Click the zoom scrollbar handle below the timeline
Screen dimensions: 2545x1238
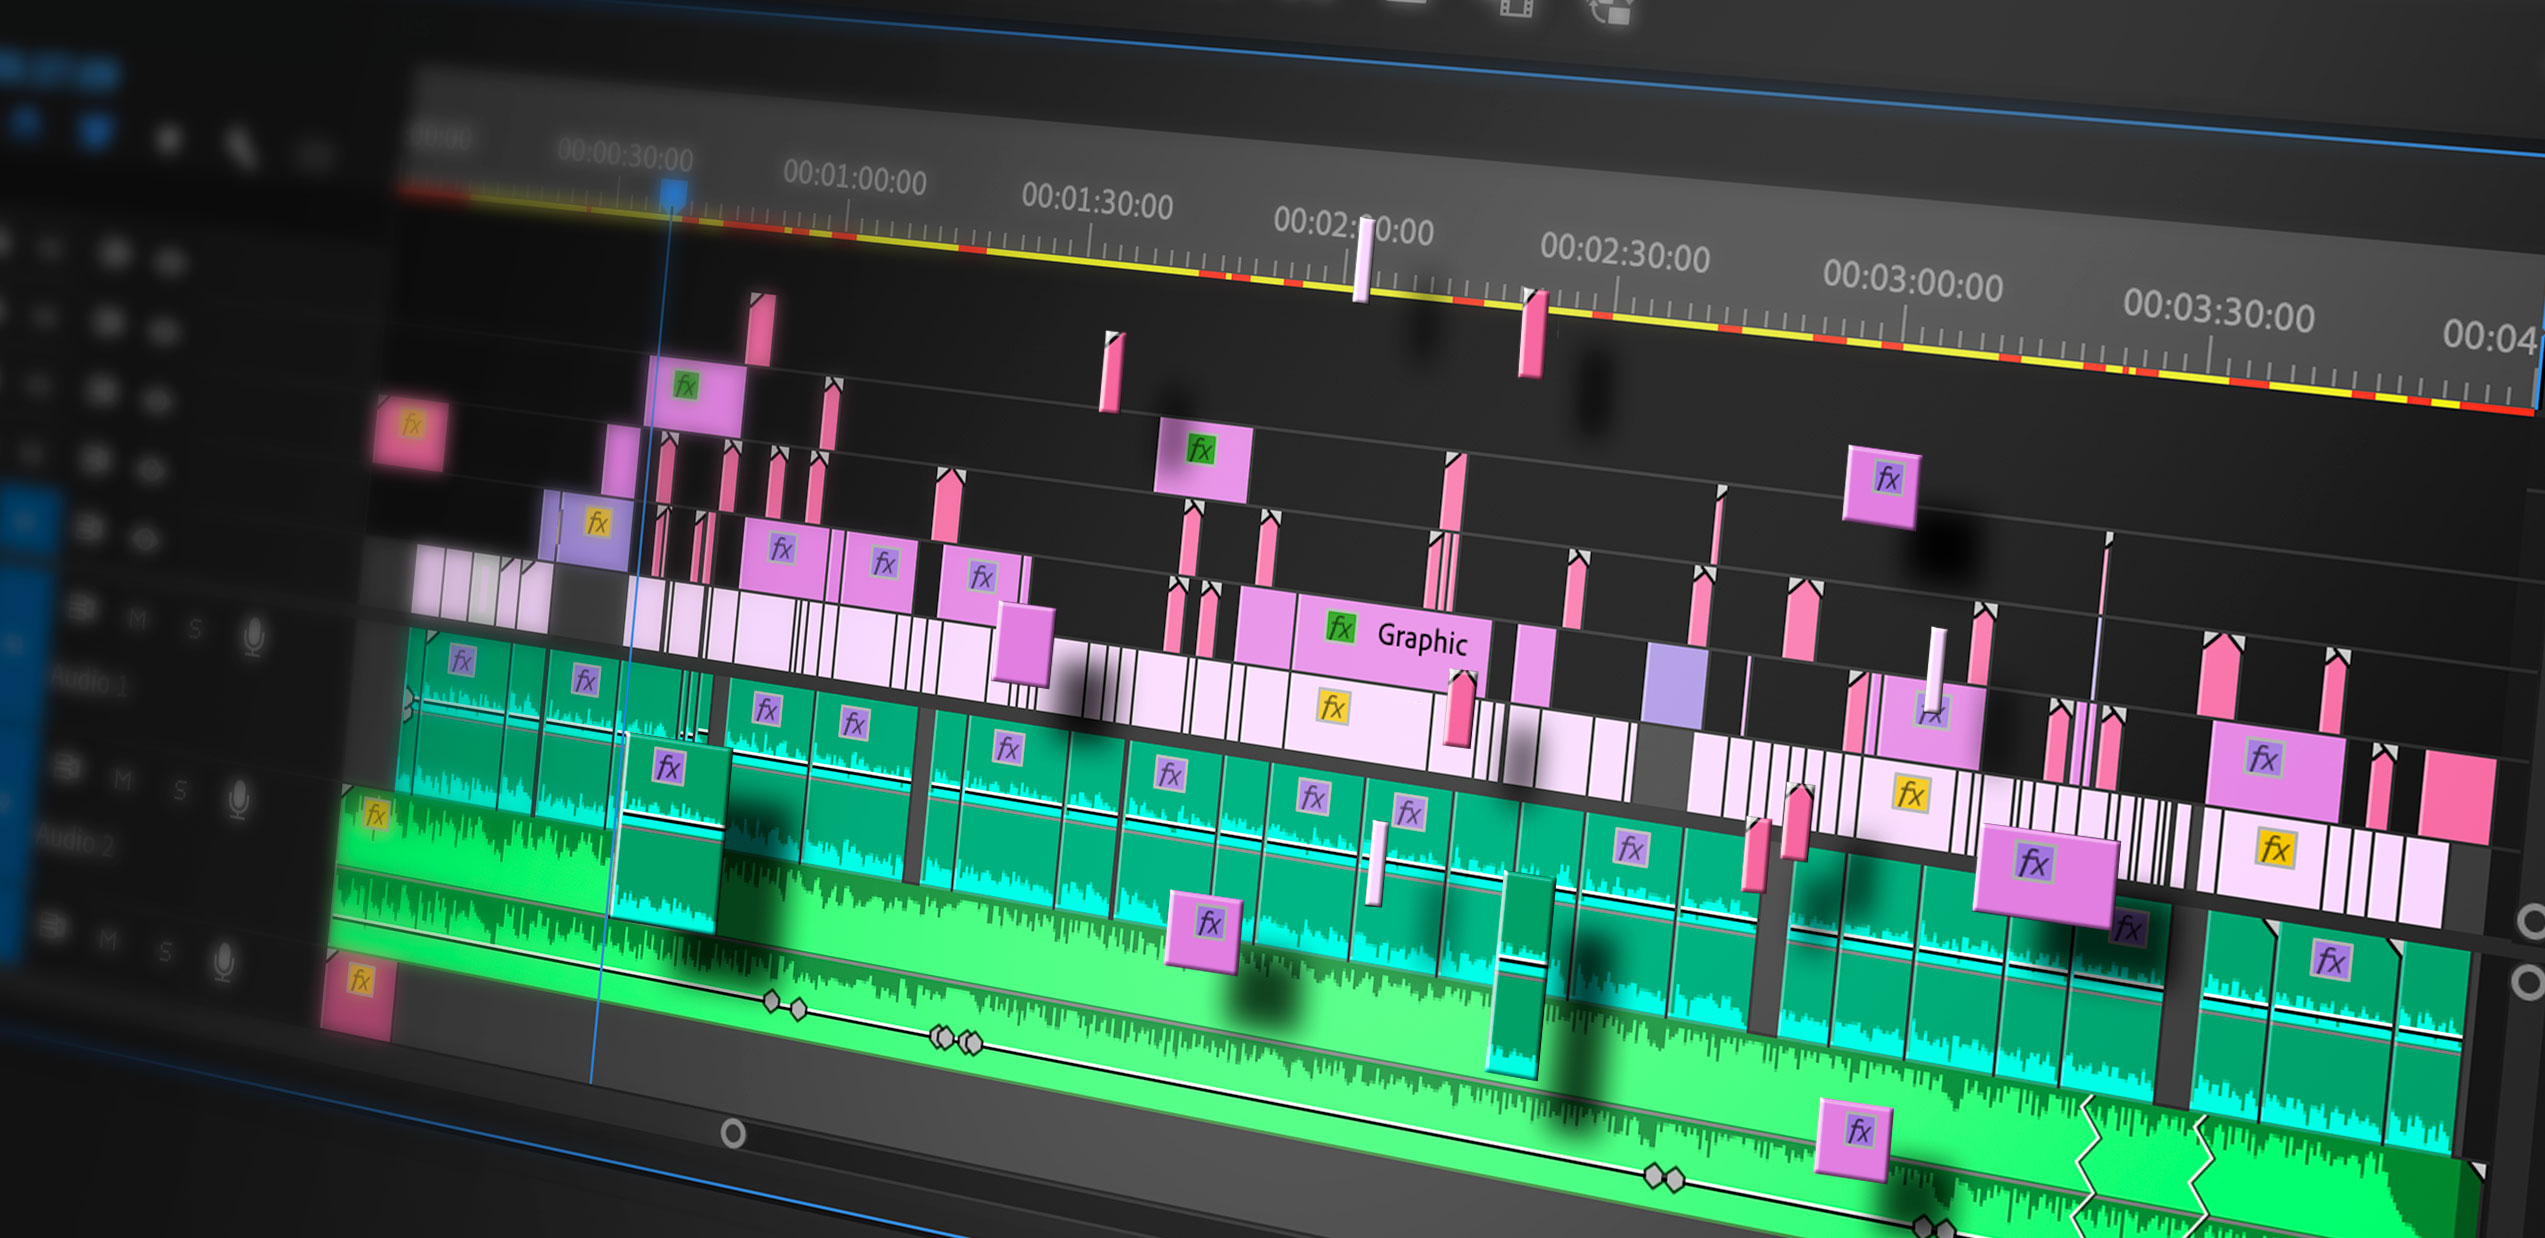tap(733, 1133)
